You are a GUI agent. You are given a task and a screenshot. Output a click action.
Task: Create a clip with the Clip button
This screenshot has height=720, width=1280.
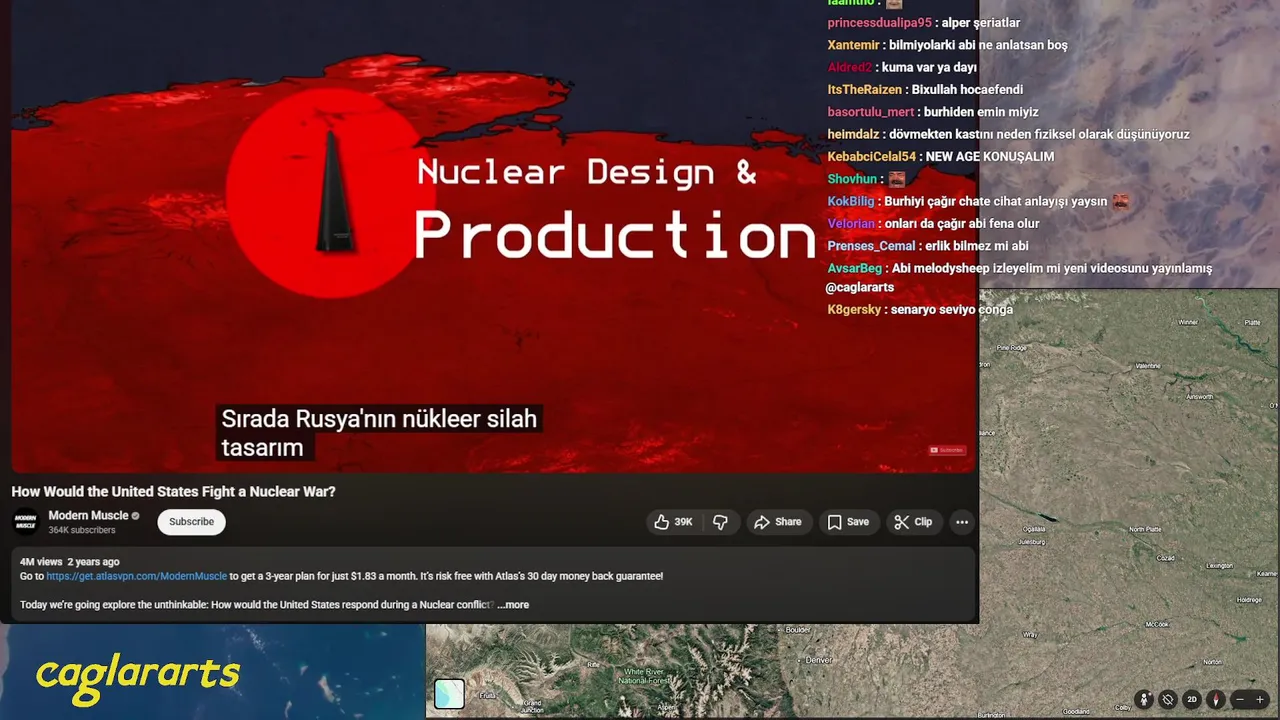913,522
